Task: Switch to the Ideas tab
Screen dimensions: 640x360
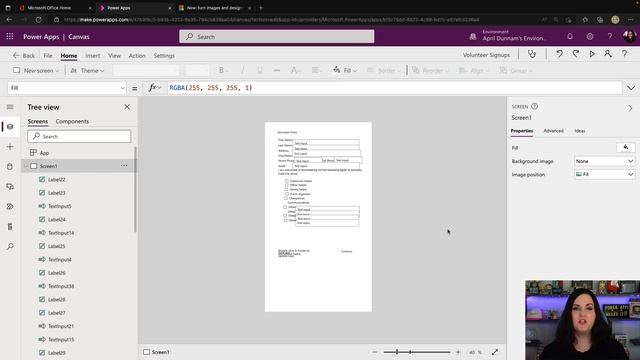Action: [580, 131]
